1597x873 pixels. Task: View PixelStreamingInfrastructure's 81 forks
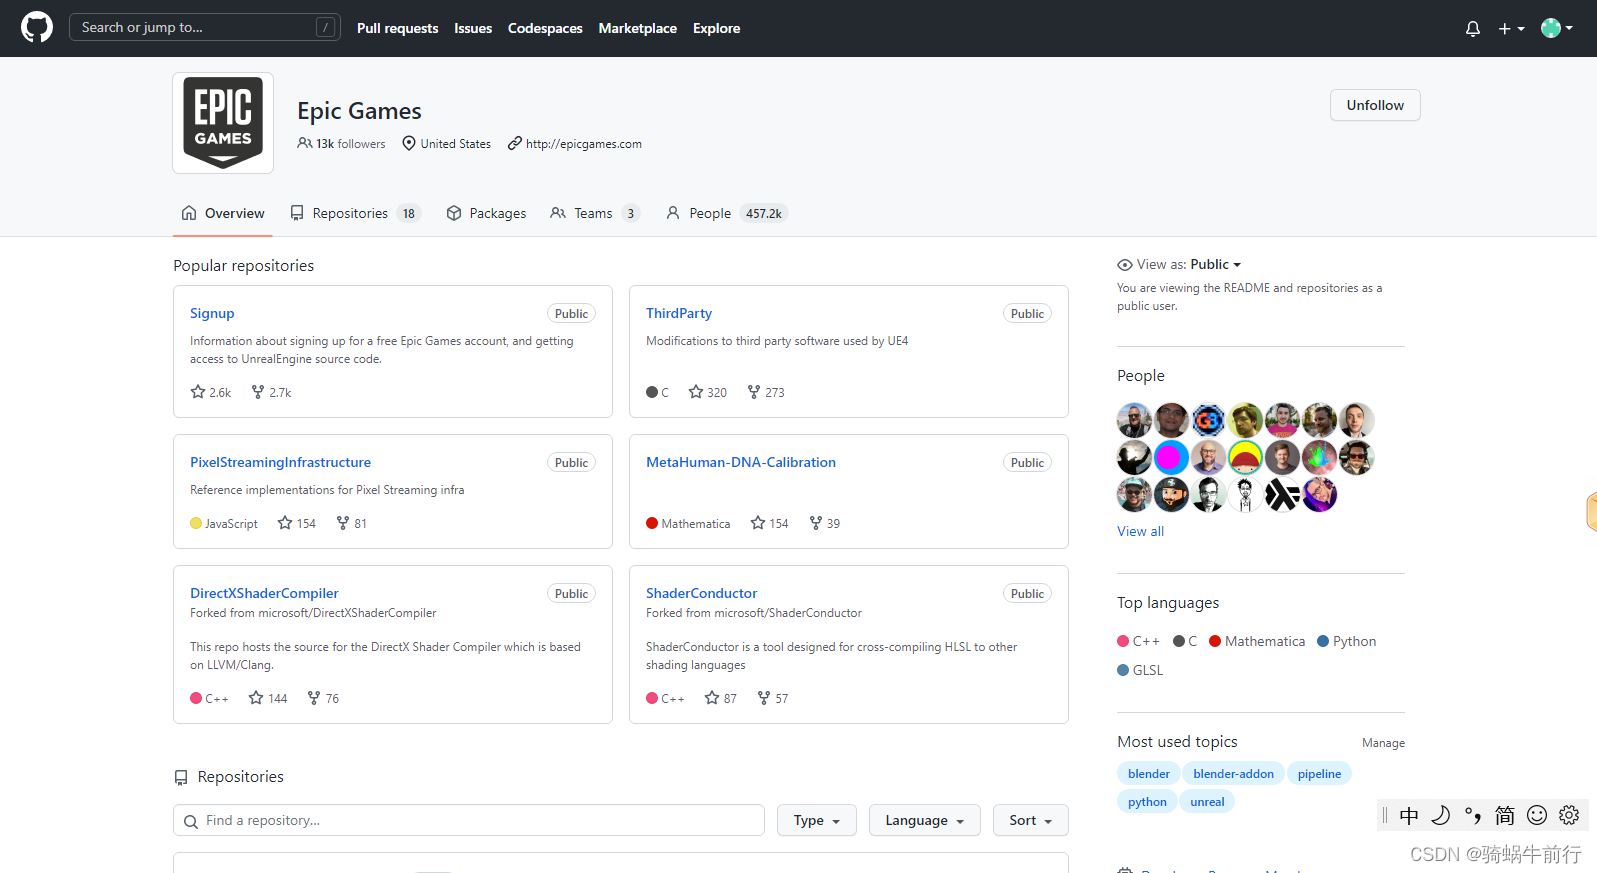click(352, 523)
